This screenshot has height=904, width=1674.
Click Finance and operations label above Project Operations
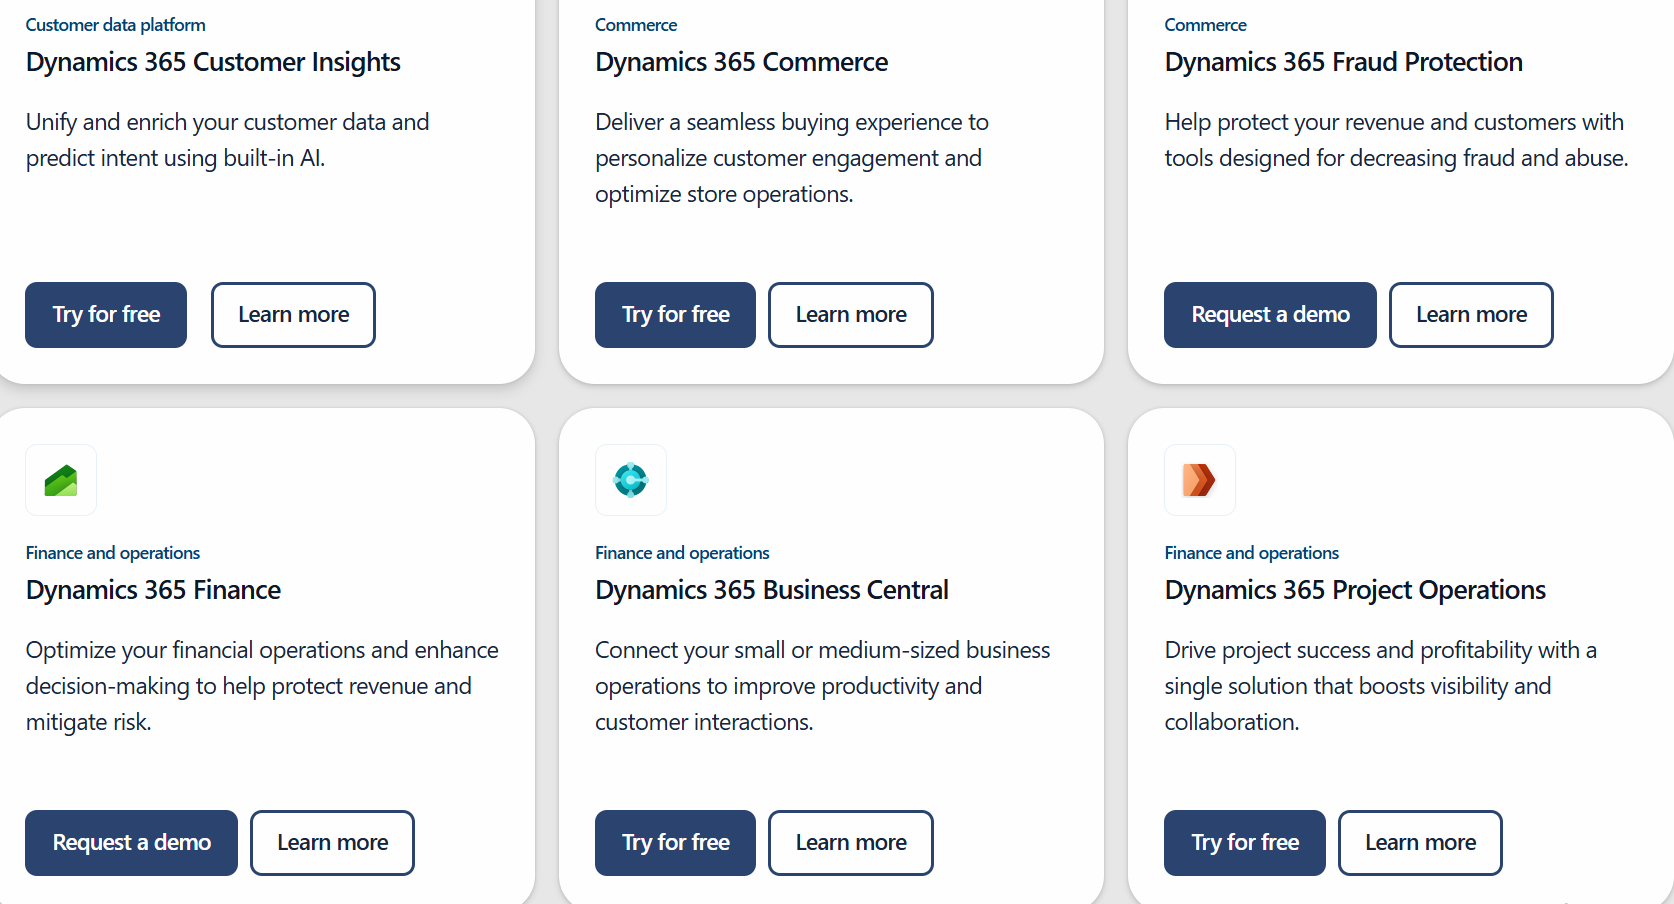(x=1251, y=553)
